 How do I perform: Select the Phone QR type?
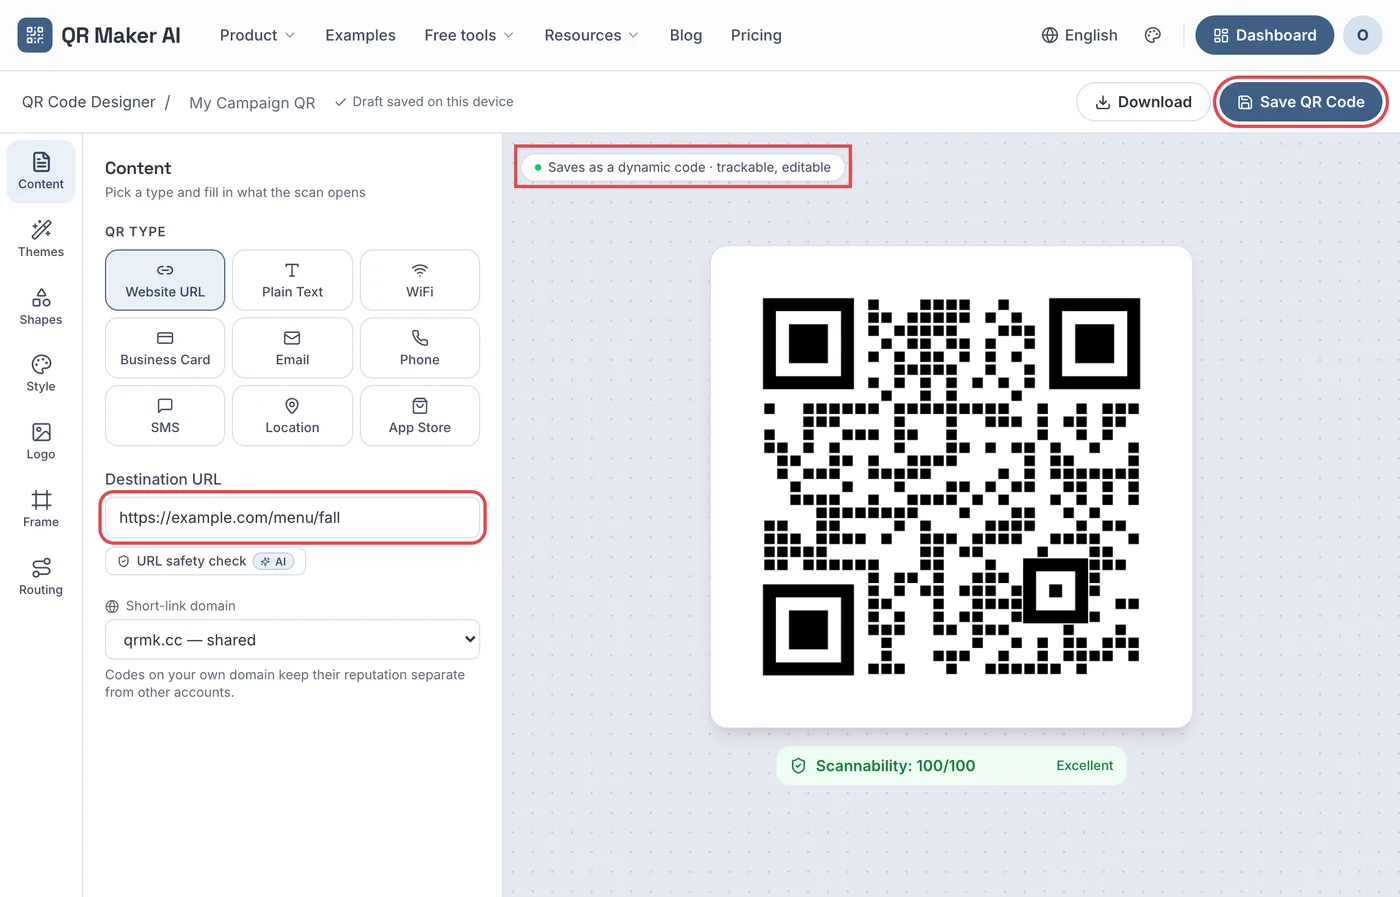(x=420, y=348)
